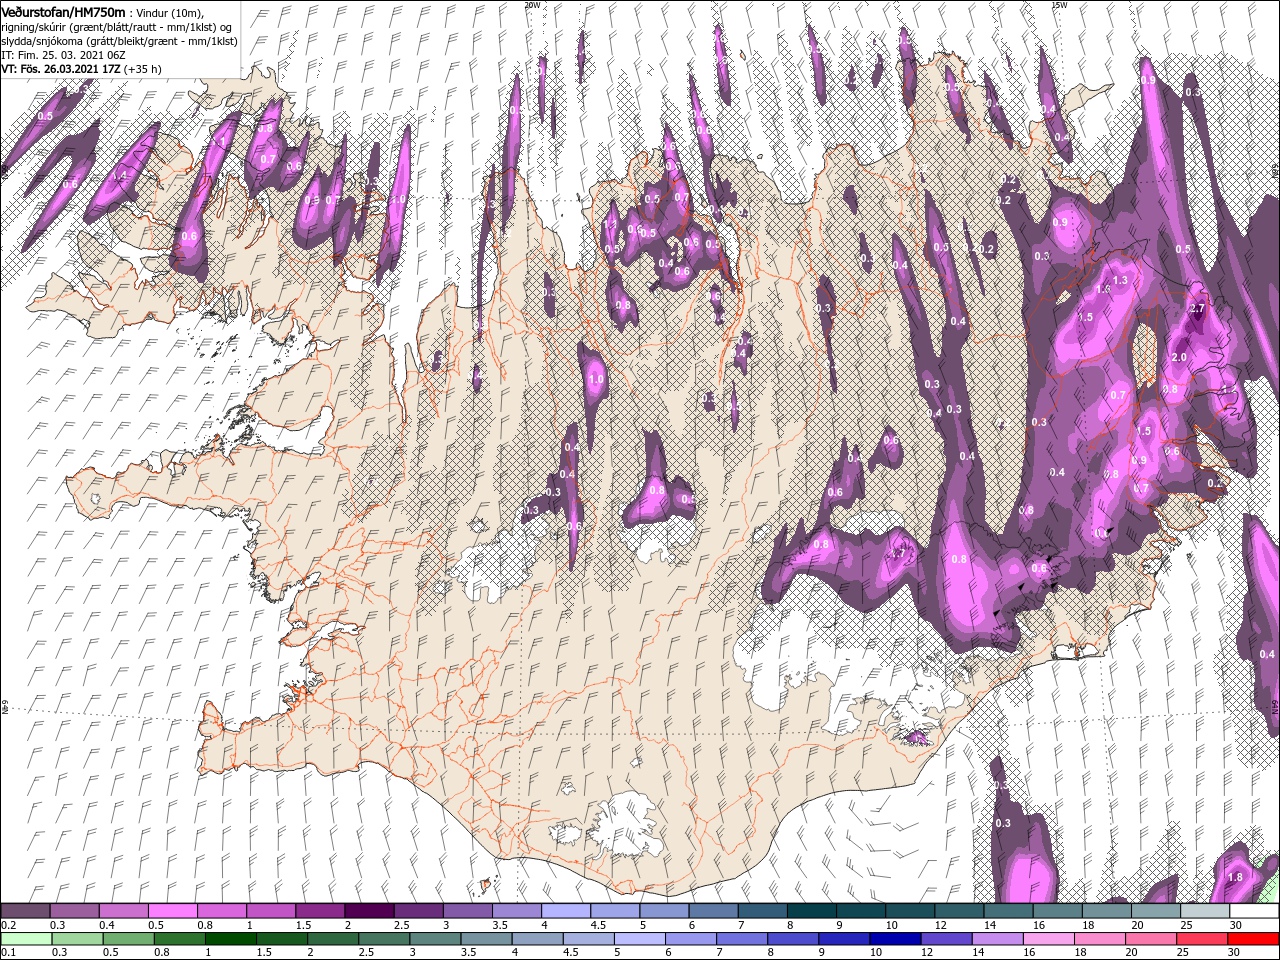The image size is (1280, 960).
Task: Click the '0.2' label in the top legend row
Action: pos(9,925)
